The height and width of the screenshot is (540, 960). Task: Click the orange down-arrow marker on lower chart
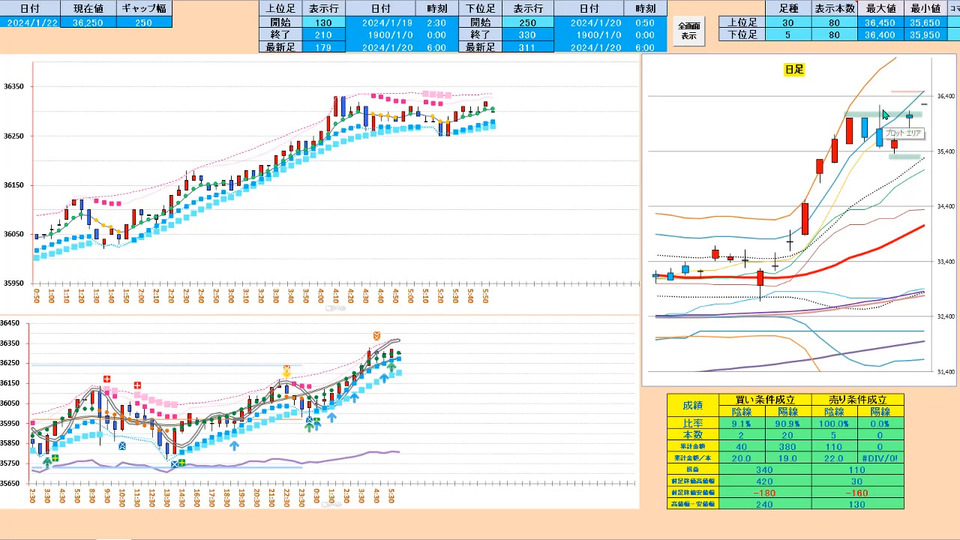click(287, 372)
